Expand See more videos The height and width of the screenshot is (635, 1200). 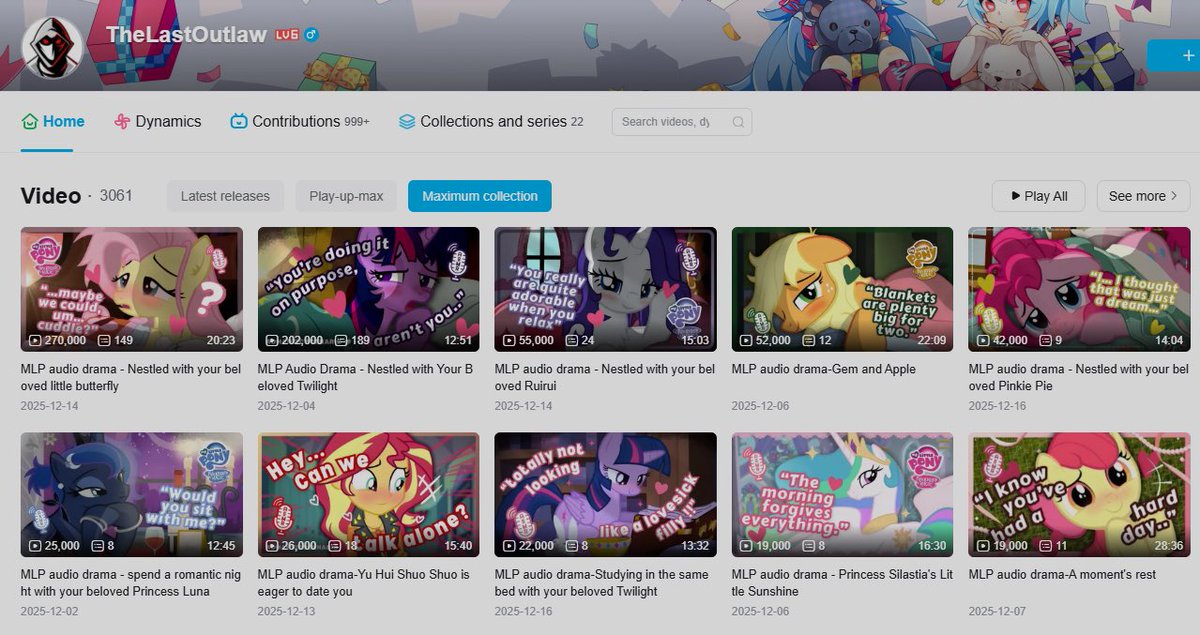coord(1143,196)
